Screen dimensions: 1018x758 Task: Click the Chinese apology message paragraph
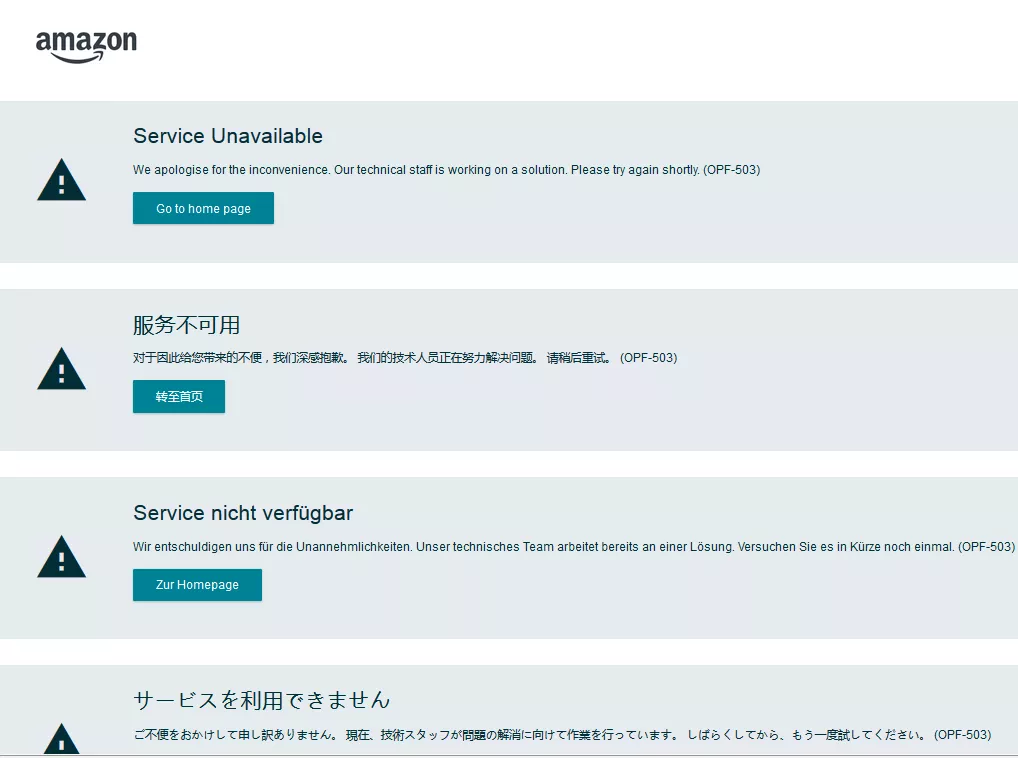pos(405,358)
